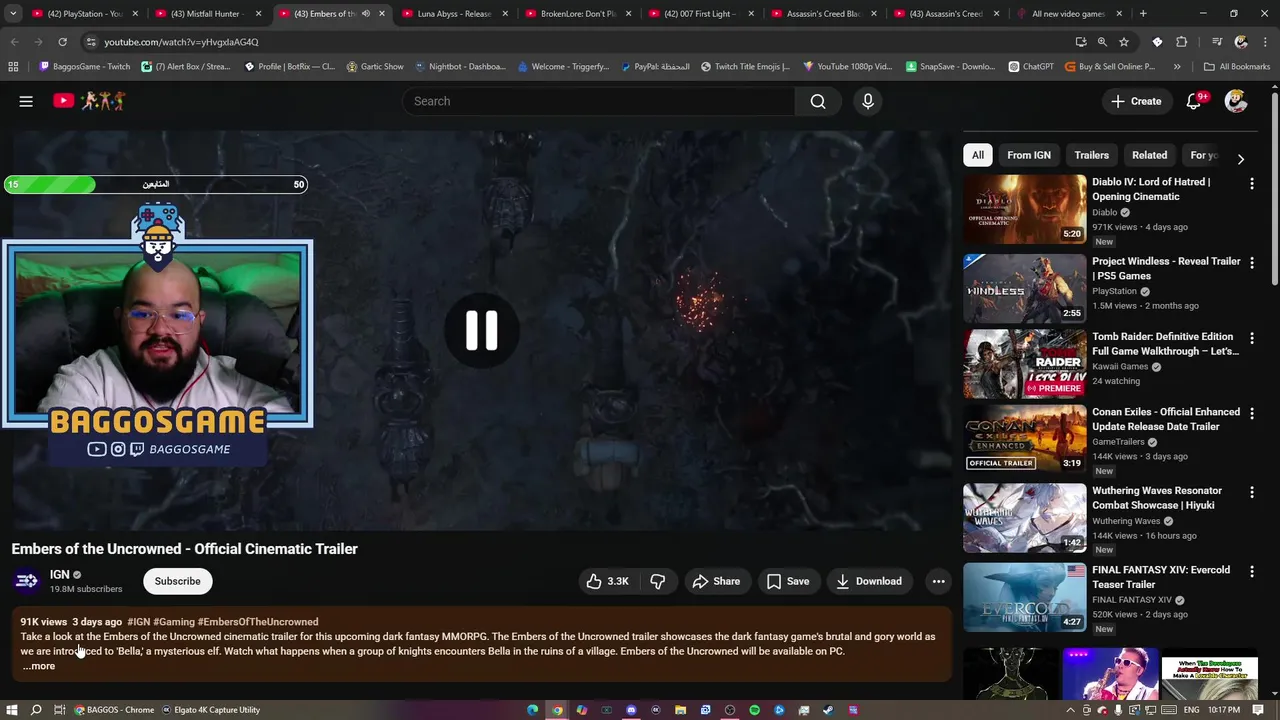Select the Trailers filter chip
This screenshot has width=1280, height=720.
[x=1091, y=155]
